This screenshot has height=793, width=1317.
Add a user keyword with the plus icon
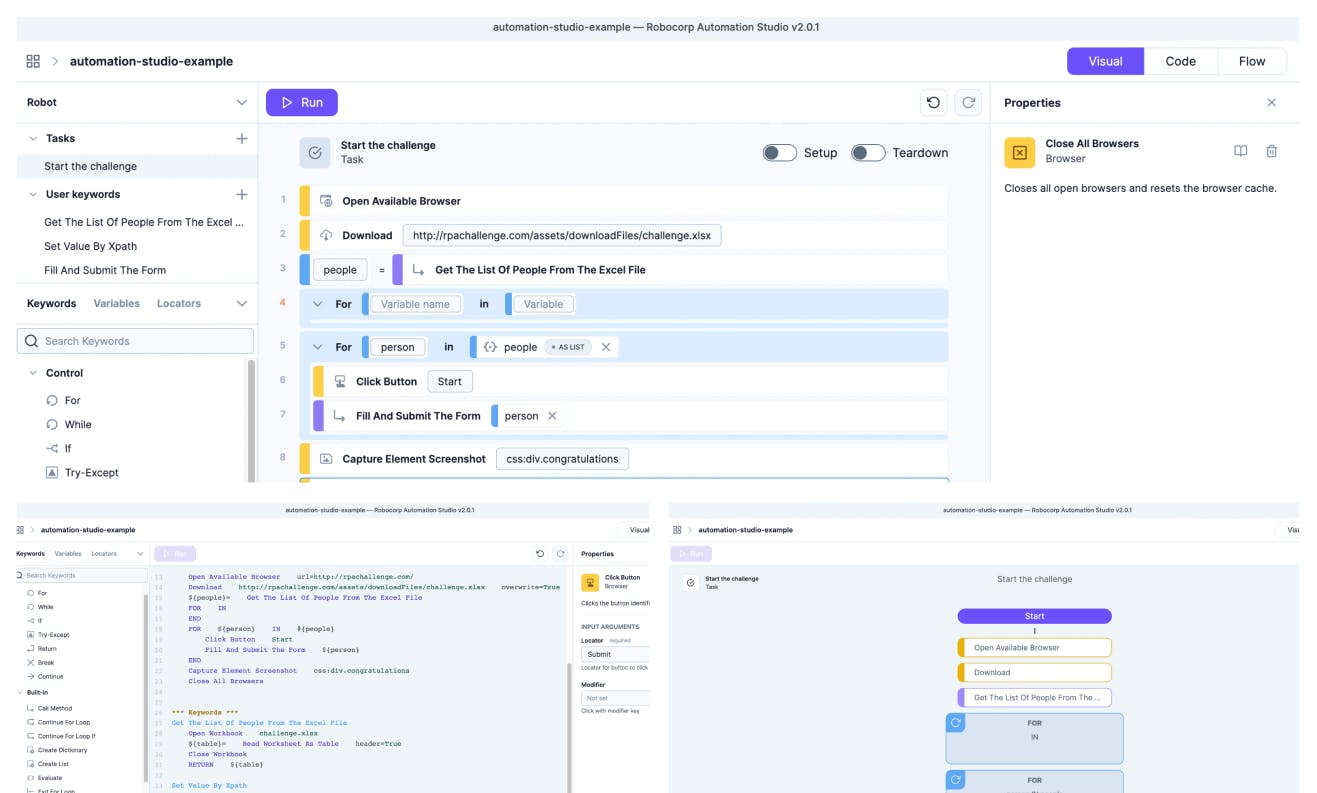point(241,194)
